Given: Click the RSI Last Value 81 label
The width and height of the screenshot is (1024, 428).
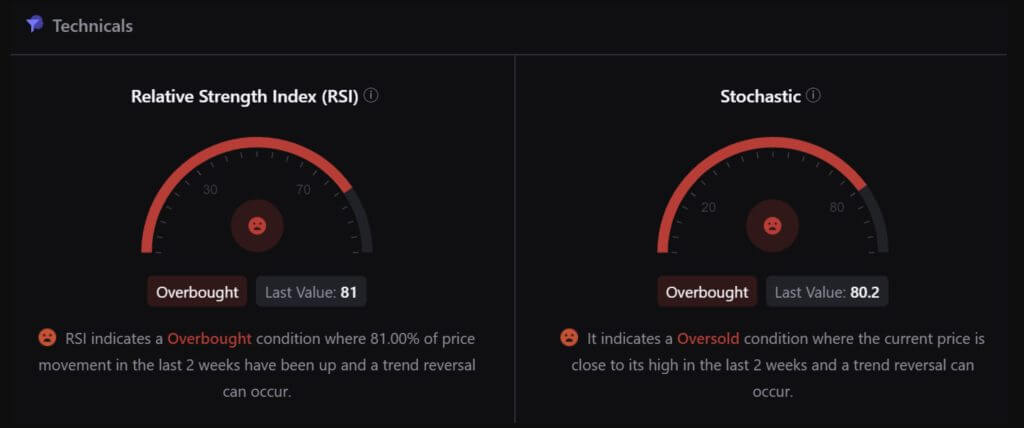Looking at the screenshot, I should click(311, 291).
